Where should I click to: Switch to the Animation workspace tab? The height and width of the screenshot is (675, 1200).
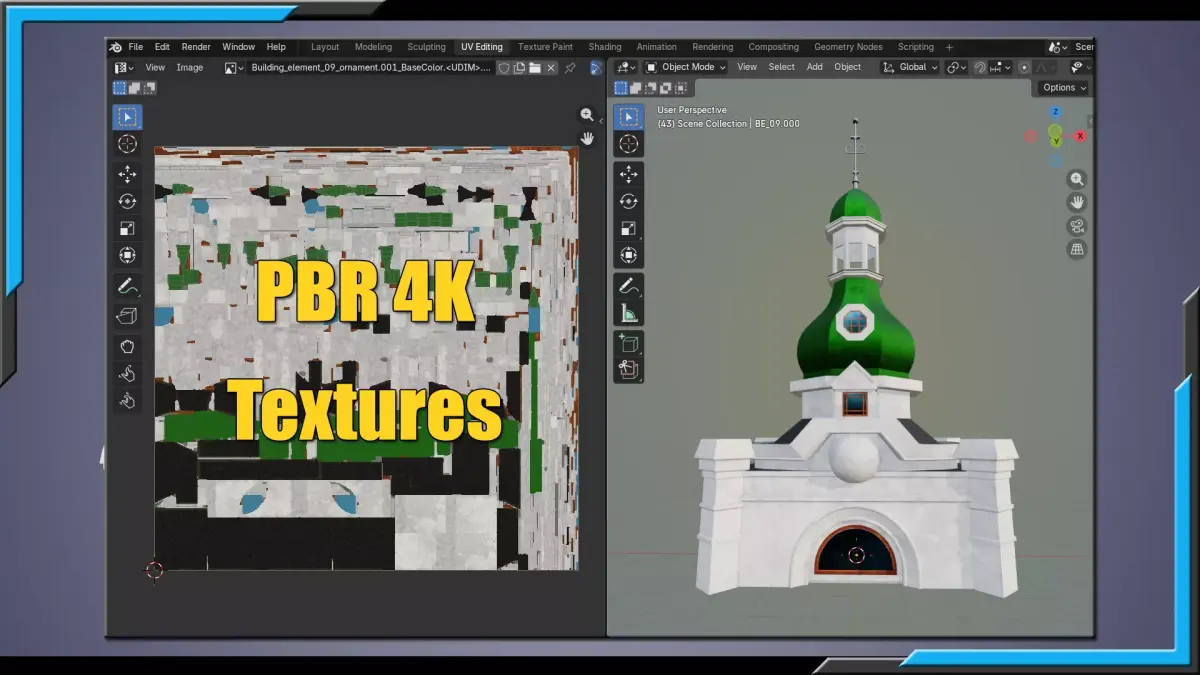(657, 47)
